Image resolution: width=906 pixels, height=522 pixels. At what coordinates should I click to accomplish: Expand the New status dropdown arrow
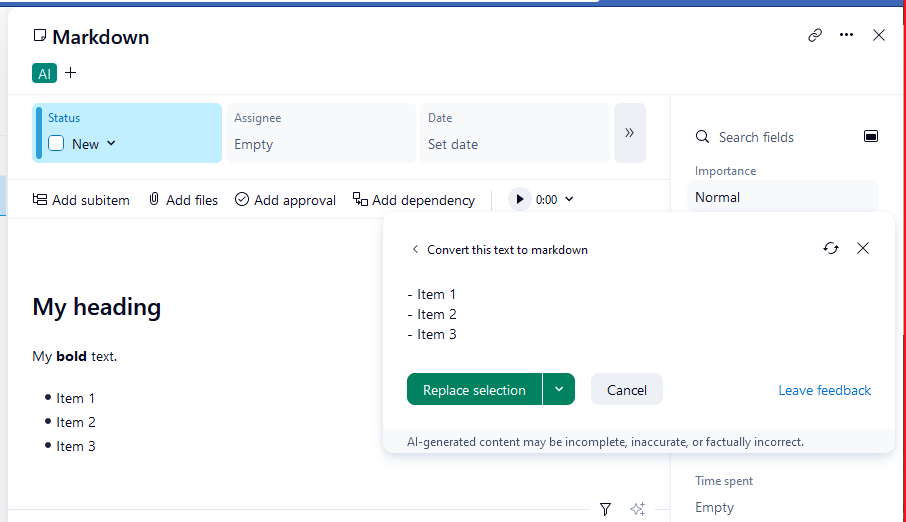111,143
